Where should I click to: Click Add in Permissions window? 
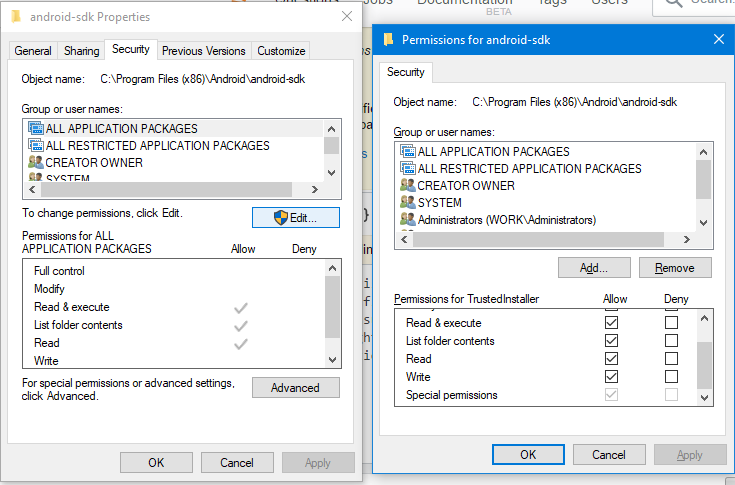pos(594,268)
